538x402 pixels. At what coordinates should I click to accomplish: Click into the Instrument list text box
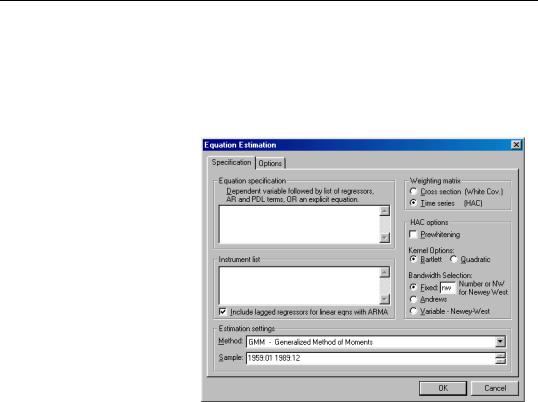point(299,286)
